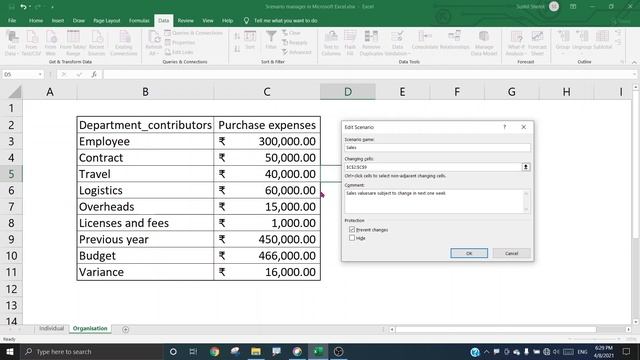
Task: Open Queries & Connections pane button
Action: 193,33
